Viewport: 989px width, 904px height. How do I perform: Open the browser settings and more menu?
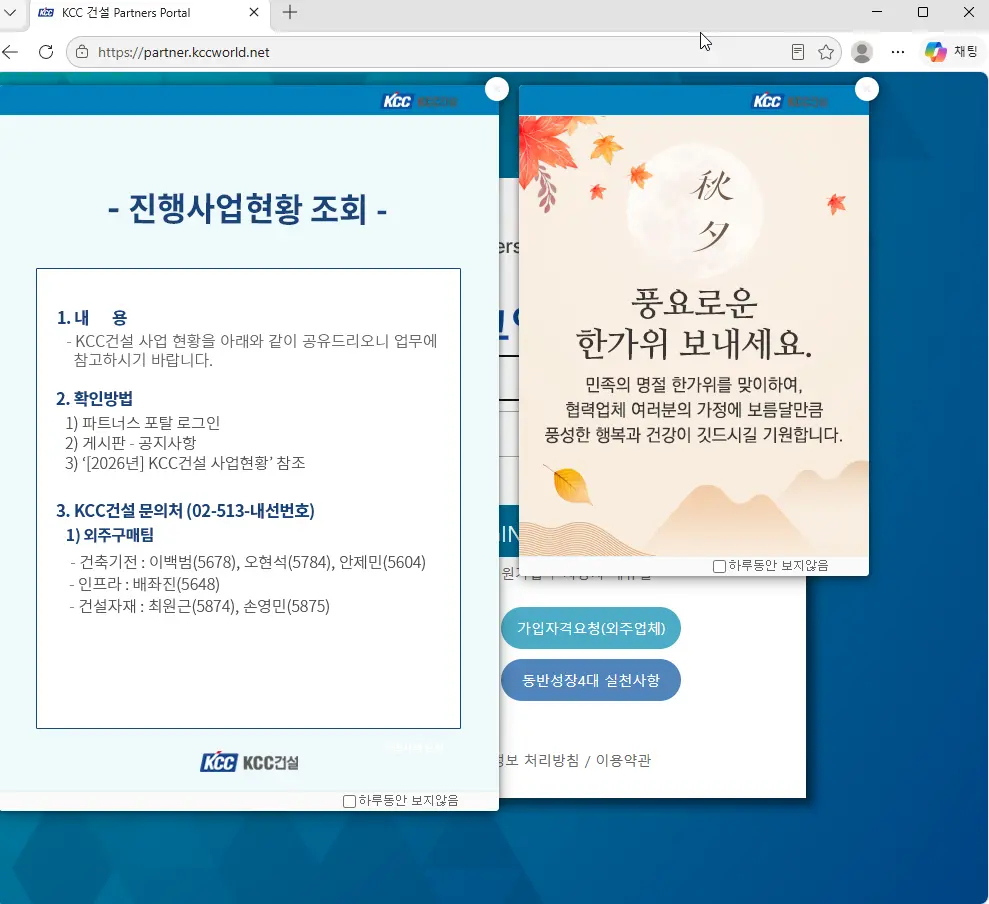898,52
